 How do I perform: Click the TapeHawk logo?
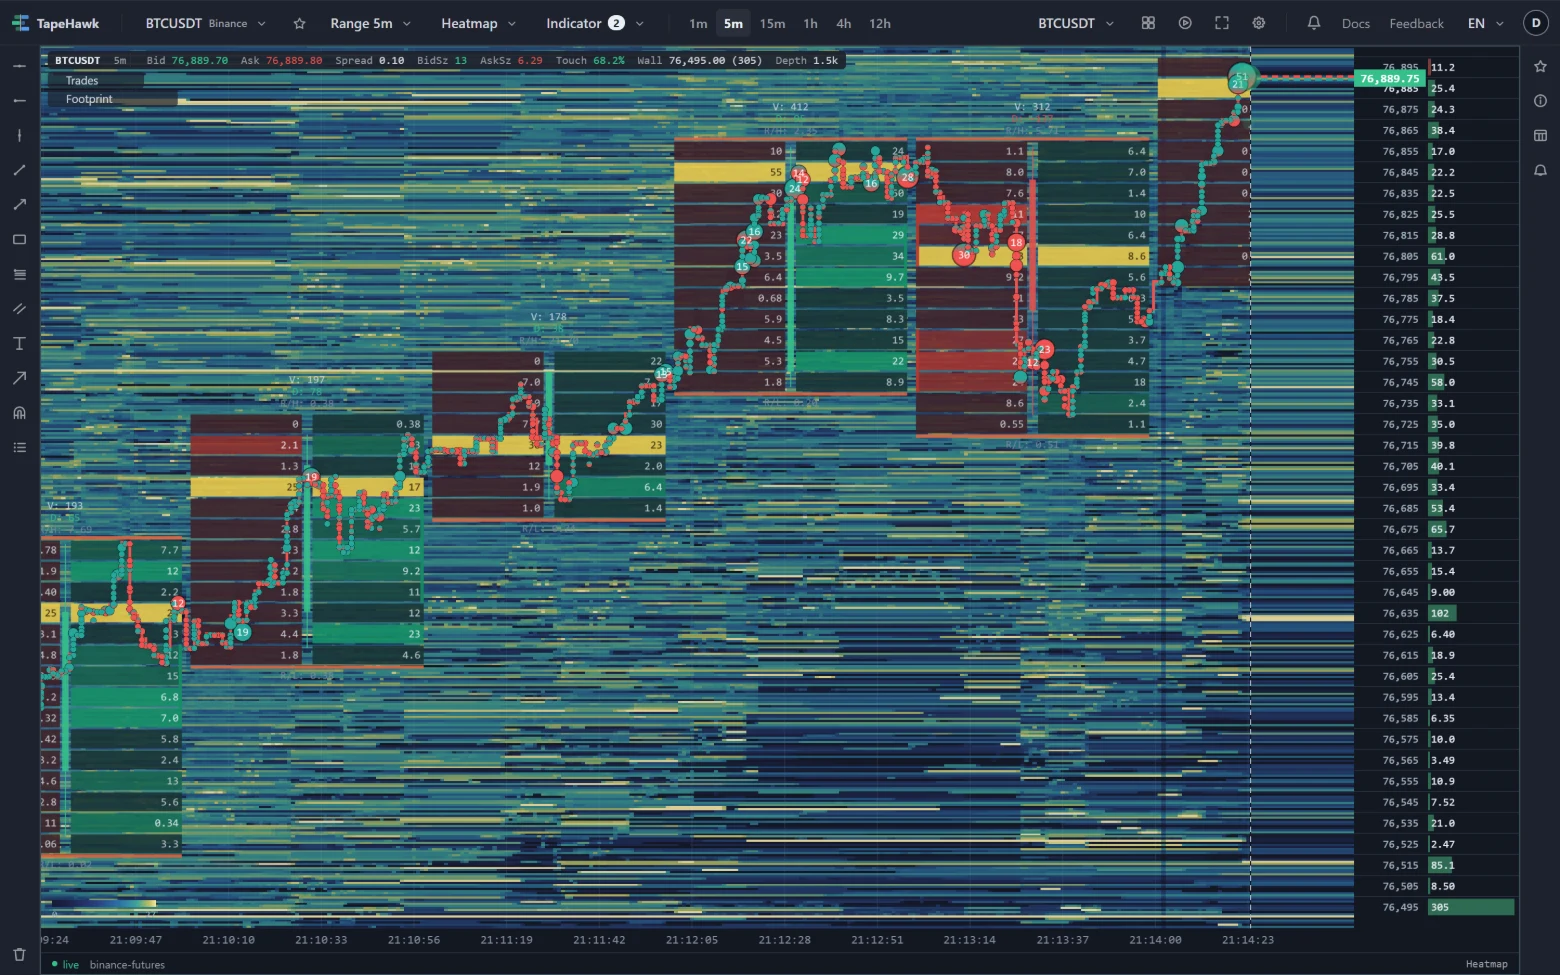click(x=56, y=23)
